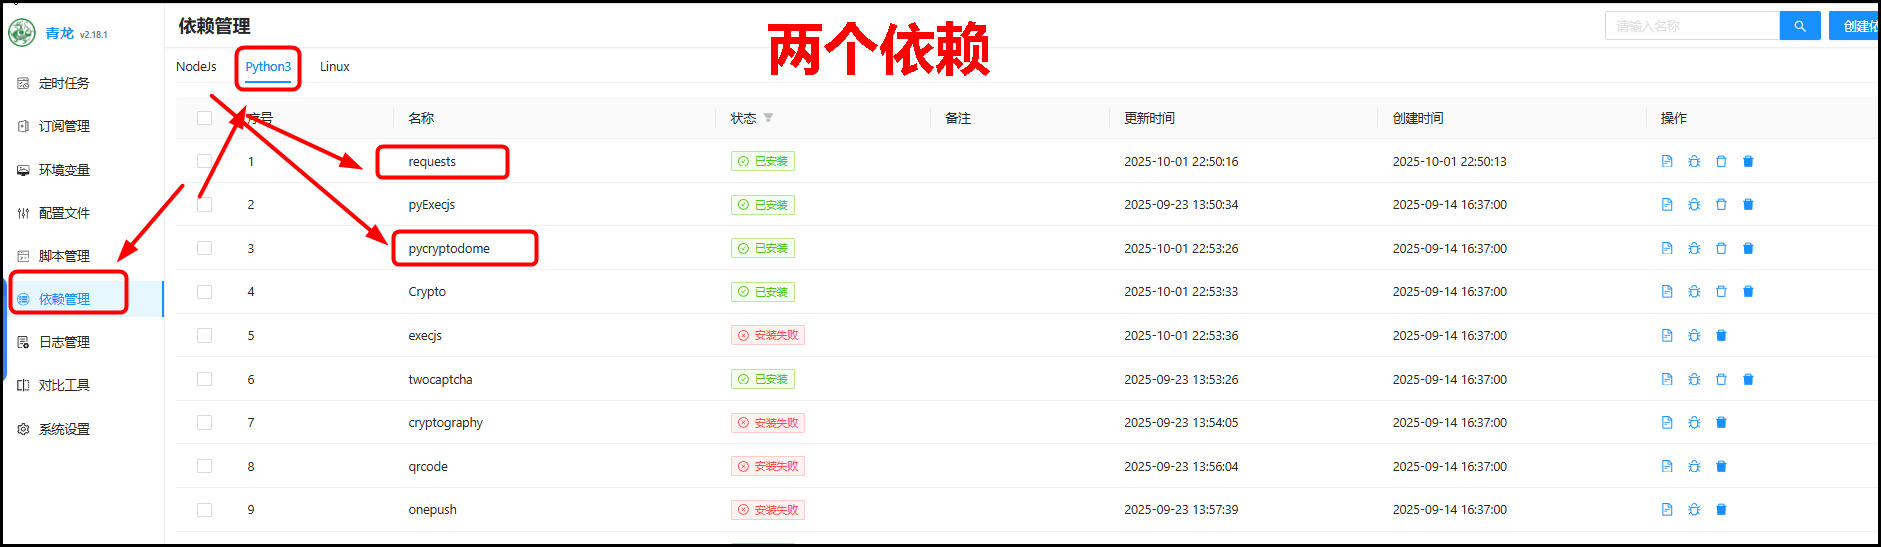Switch to the Linux tab
1881x547 pixels.
[334, 67]
